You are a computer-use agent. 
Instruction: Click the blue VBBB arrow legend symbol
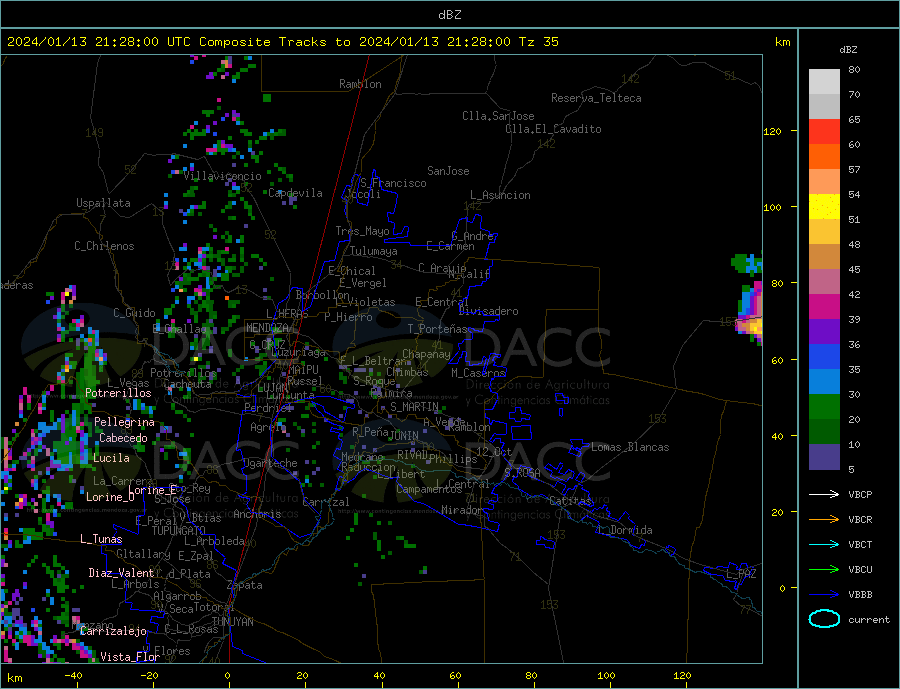pyautogui.click(x=824, y=595)
